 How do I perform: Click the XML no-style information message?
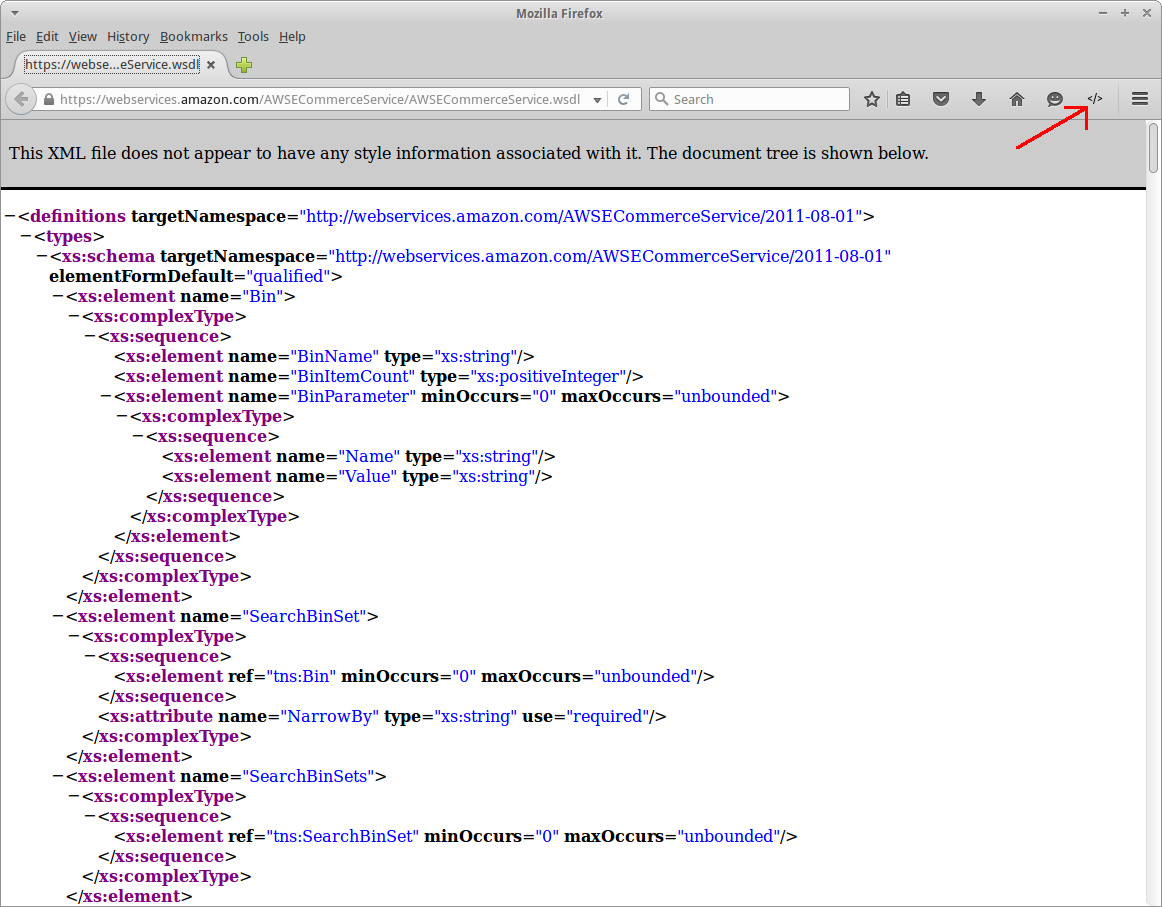pos(468,153)
